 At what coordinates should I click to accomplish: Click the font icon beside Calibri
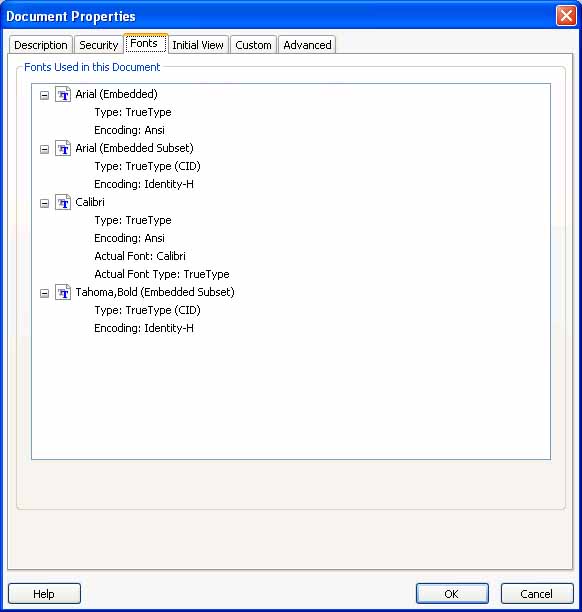(x=63, y=202)
